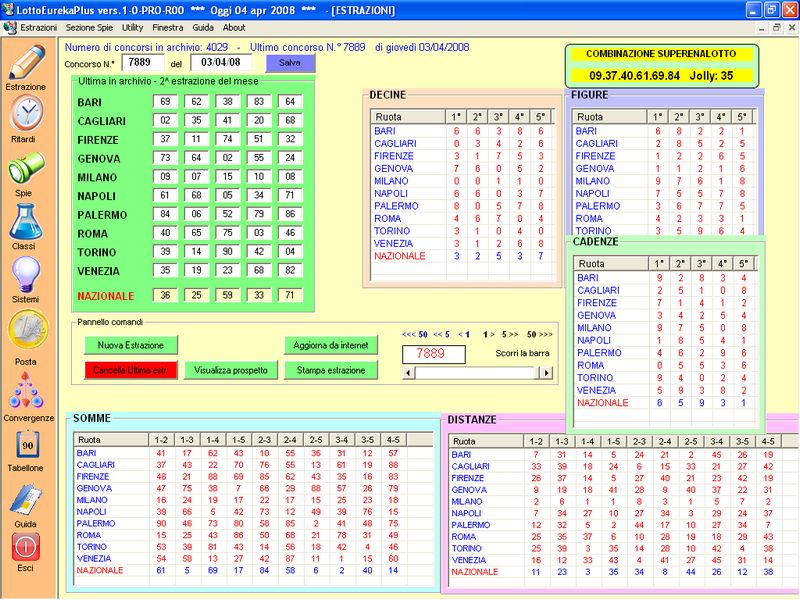Click the draw navigation scrollbar track
800x600 pixels.
tap(477, 373)
